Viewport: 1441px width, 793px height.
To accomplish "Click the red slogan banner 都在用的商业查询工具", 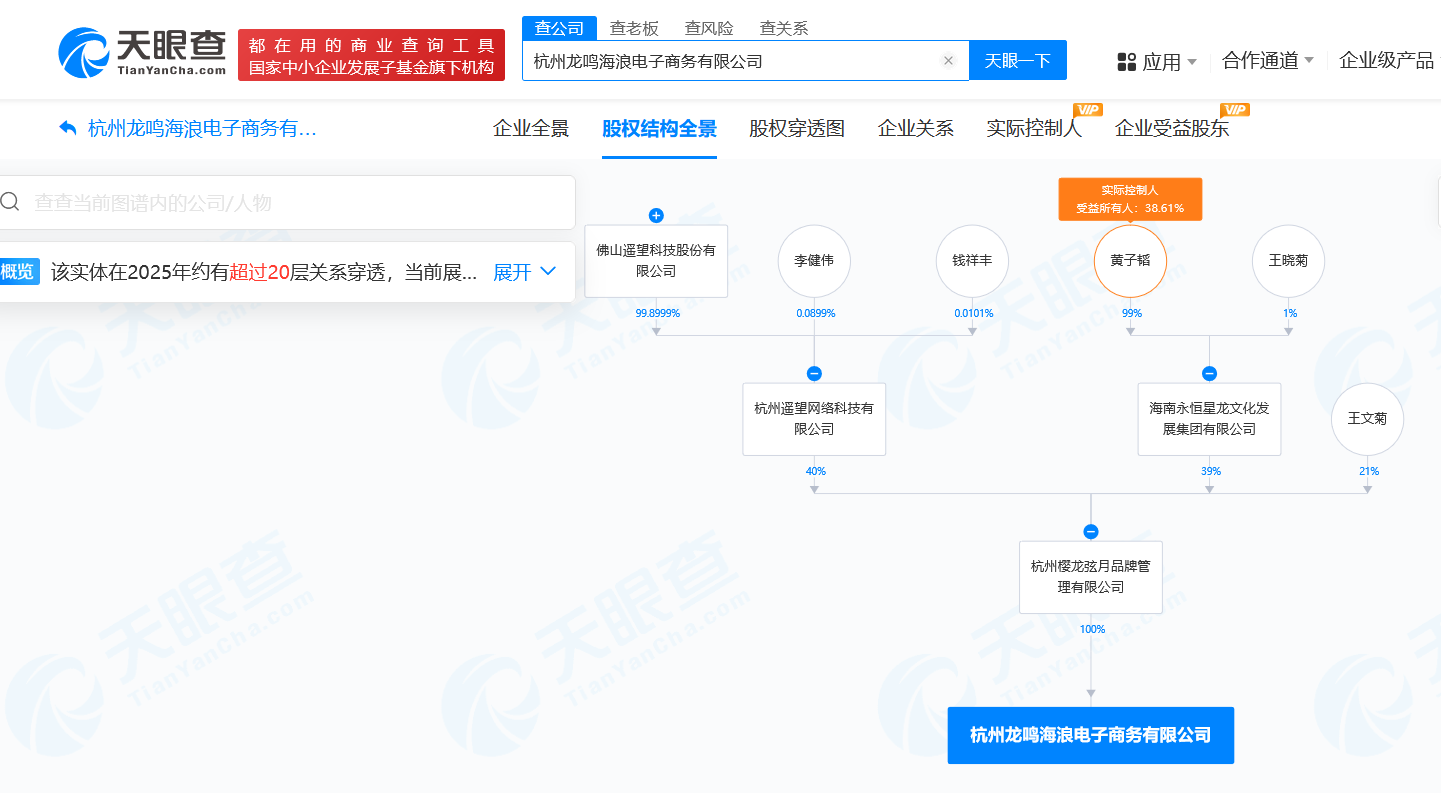I will (371, 56).
